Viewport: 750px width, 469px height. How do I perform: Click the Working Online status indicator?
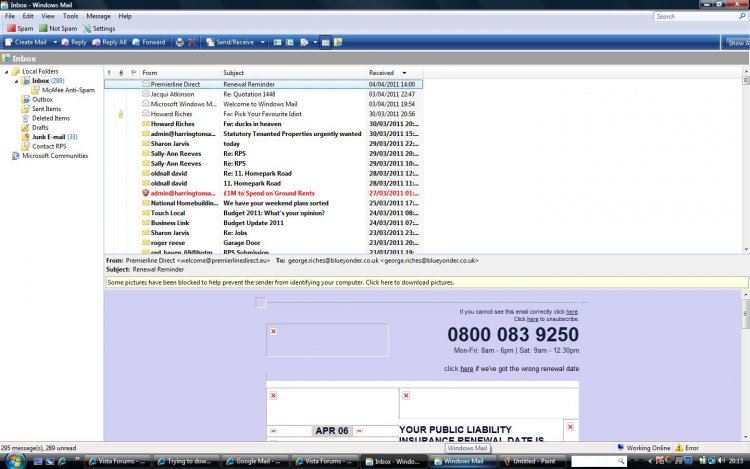(643, 448)
